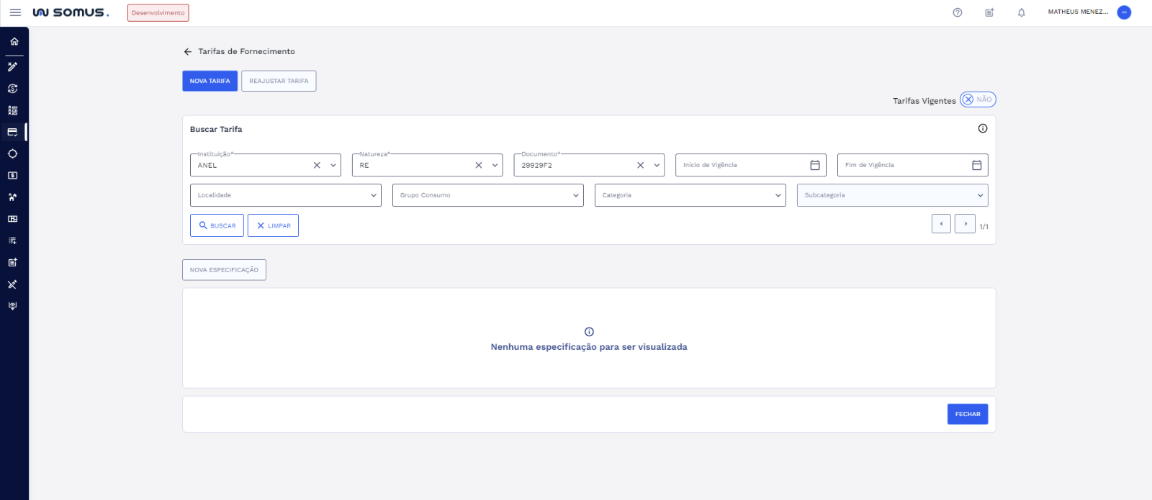Click the info icon in Buscar Tarifa panel
This screenshot has width=1152, height=500.
[982, 129]
